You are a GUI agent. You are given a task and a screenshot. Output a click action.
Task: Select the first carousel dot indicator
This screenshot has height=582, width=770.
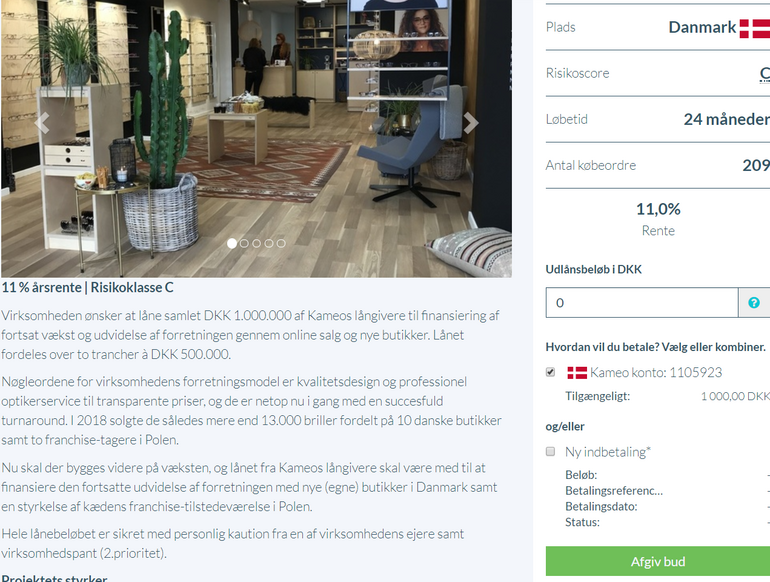point(232,243)
